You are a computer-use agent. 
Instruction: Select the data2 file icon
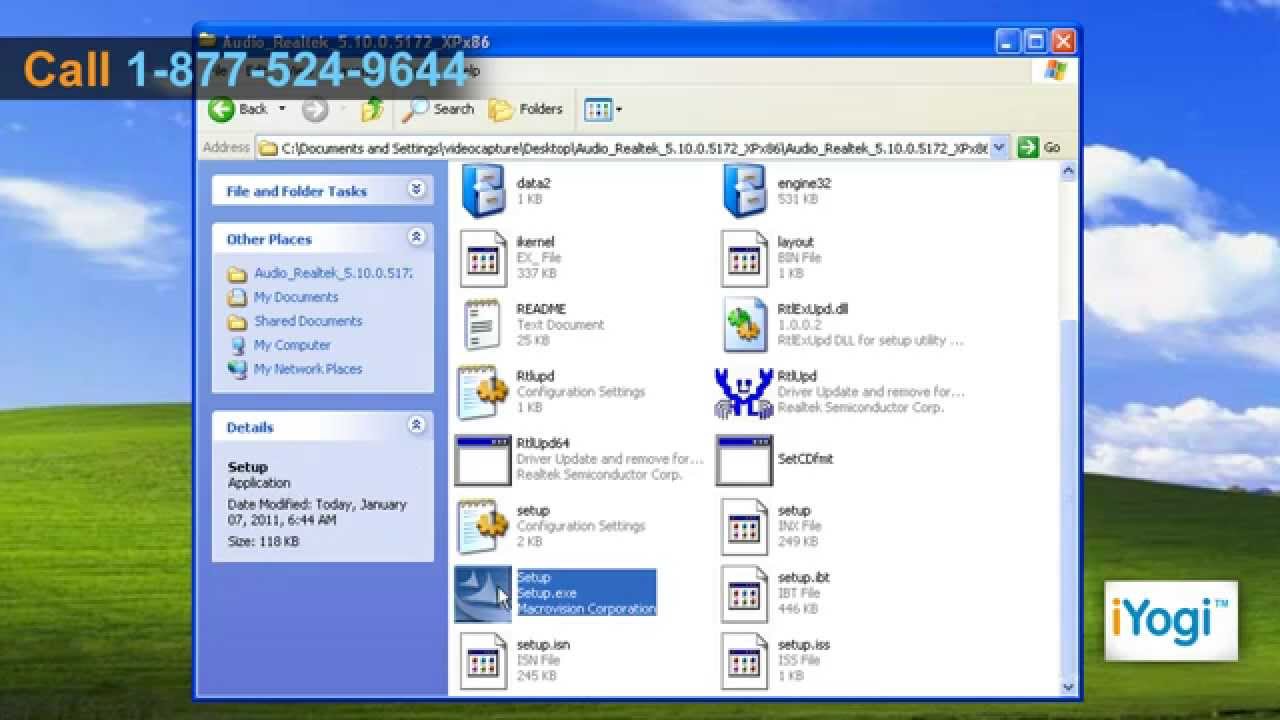[x=483, y=192]
